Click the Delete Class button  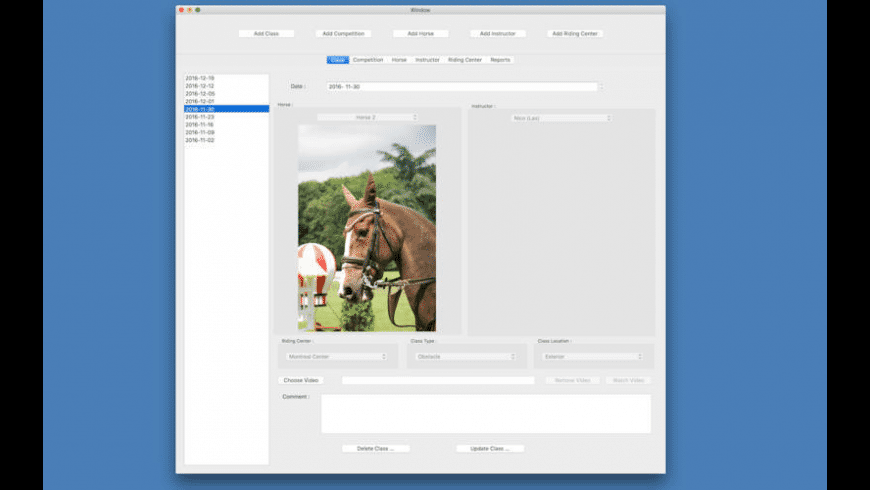pyautogui.click(x=376, y=448)
